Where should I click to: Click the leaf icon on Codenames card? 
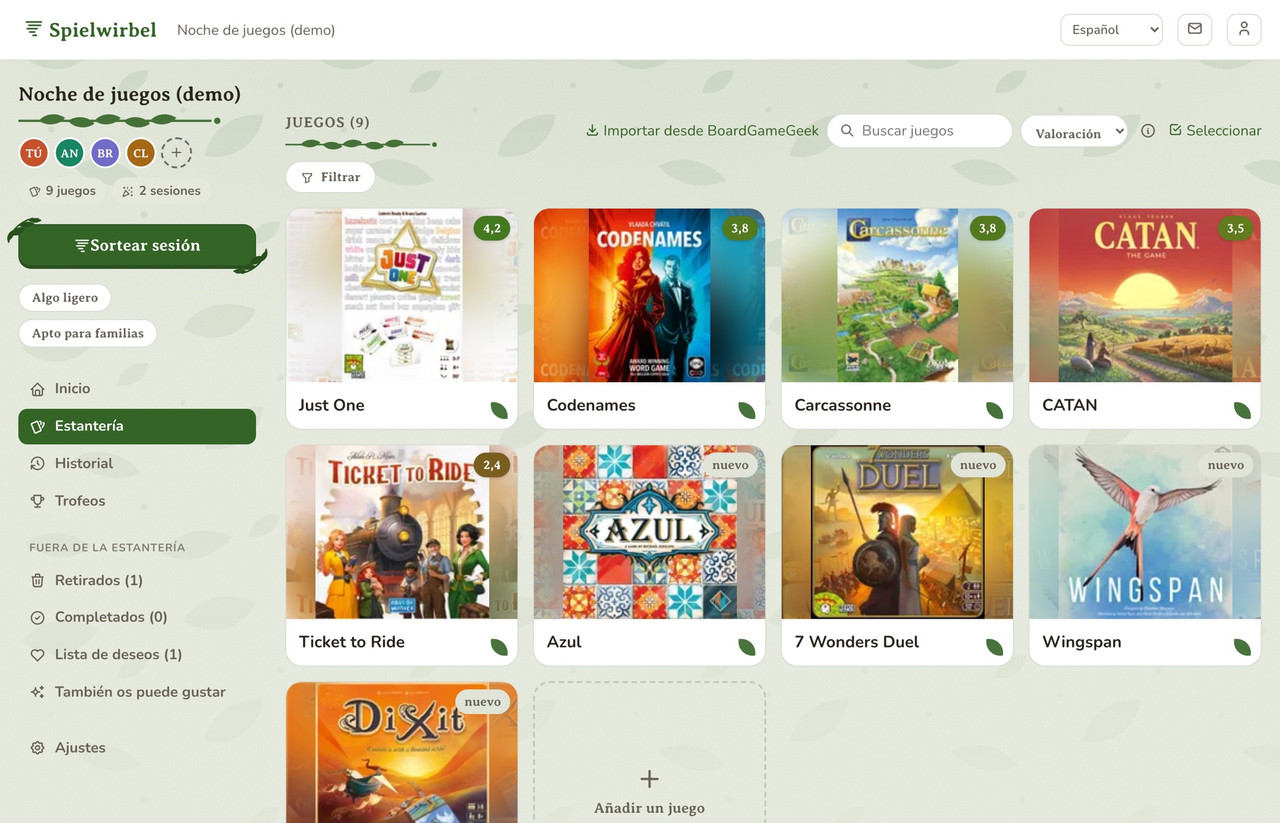click(747, 410)
